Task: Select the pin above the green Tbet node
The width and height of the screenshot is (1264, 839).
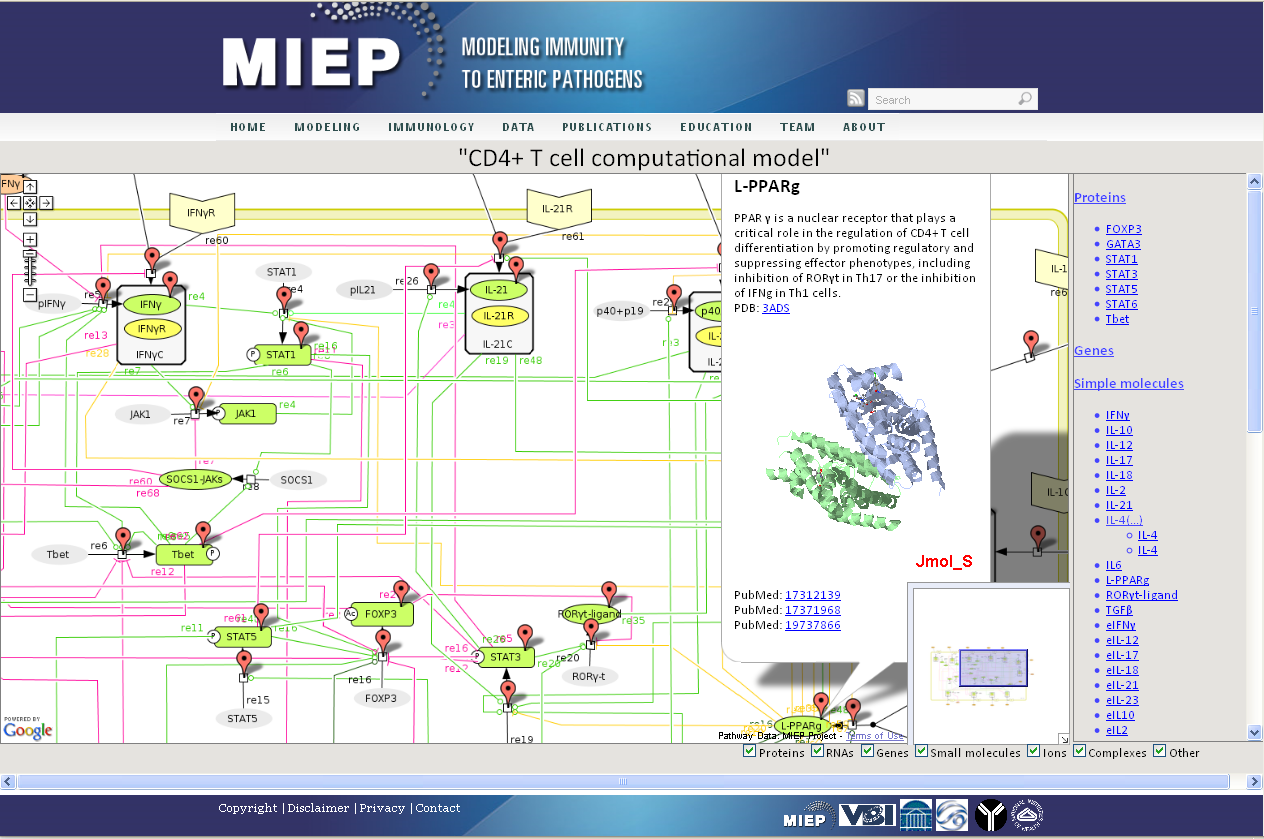Action: point(203,533)
